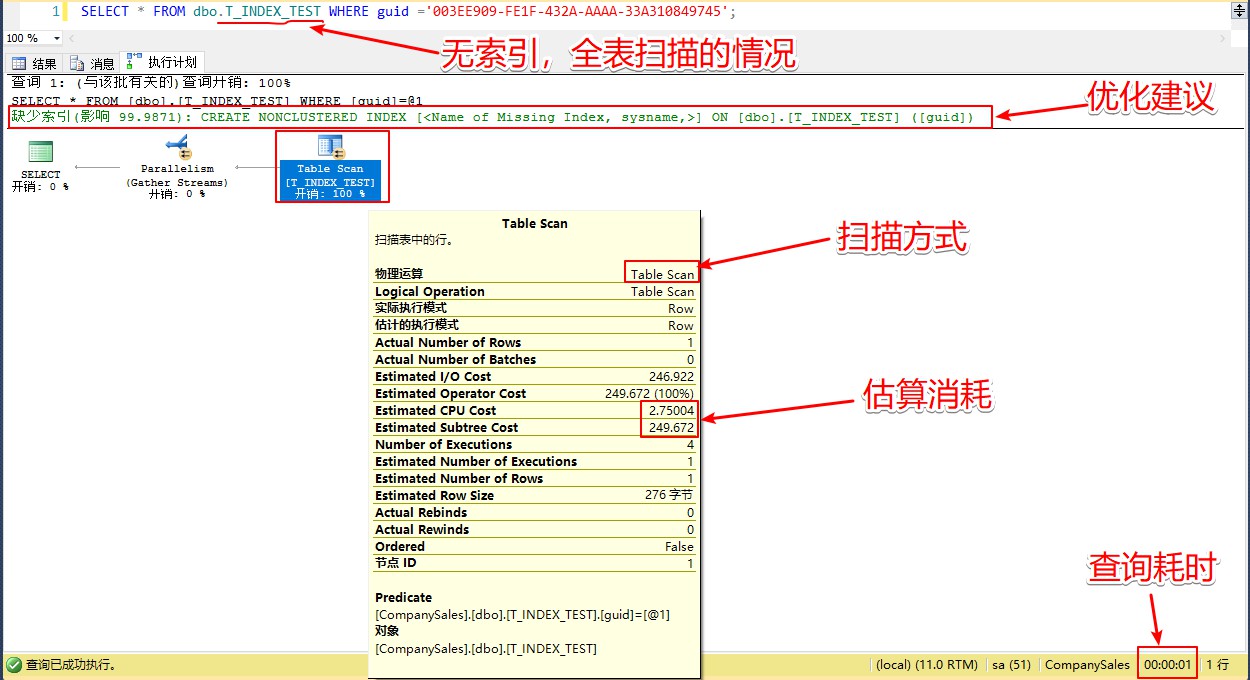Click the SELECT operator icon in plan
The height and width of the screenshot is (680, 1250).
coord(40,152)
